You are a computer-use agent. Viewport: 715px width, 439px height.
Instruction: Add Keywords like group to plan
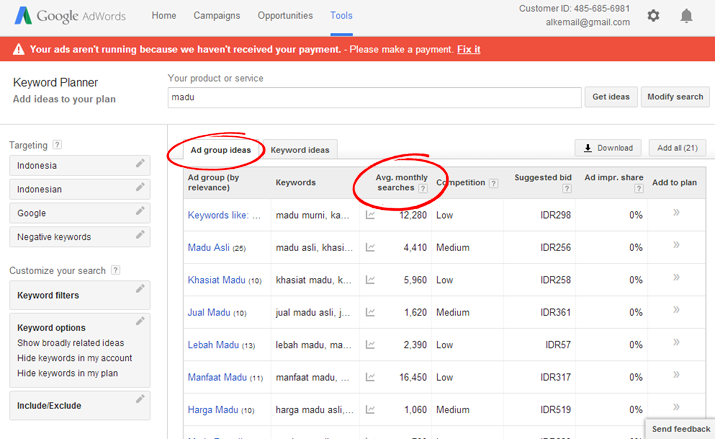(676, 212)
